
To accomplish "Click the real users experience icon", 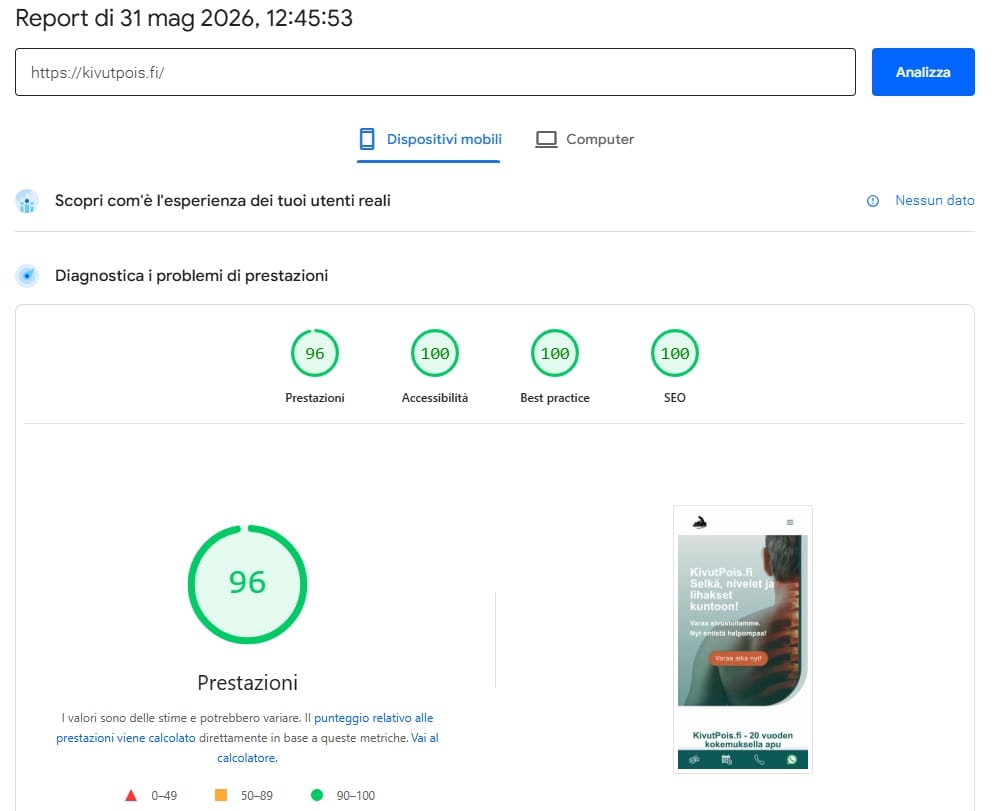I will 27,201.
